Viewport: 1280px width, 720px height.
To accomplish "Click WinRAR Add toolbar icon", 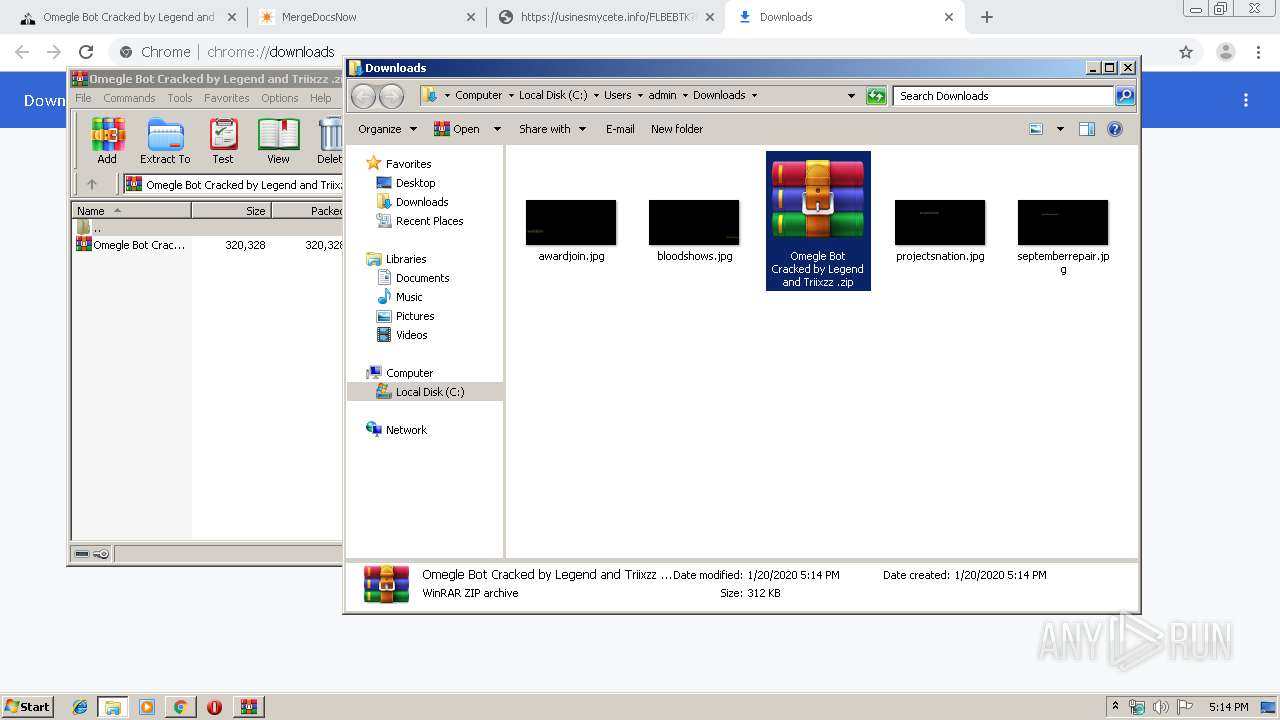I will point(107,141).
